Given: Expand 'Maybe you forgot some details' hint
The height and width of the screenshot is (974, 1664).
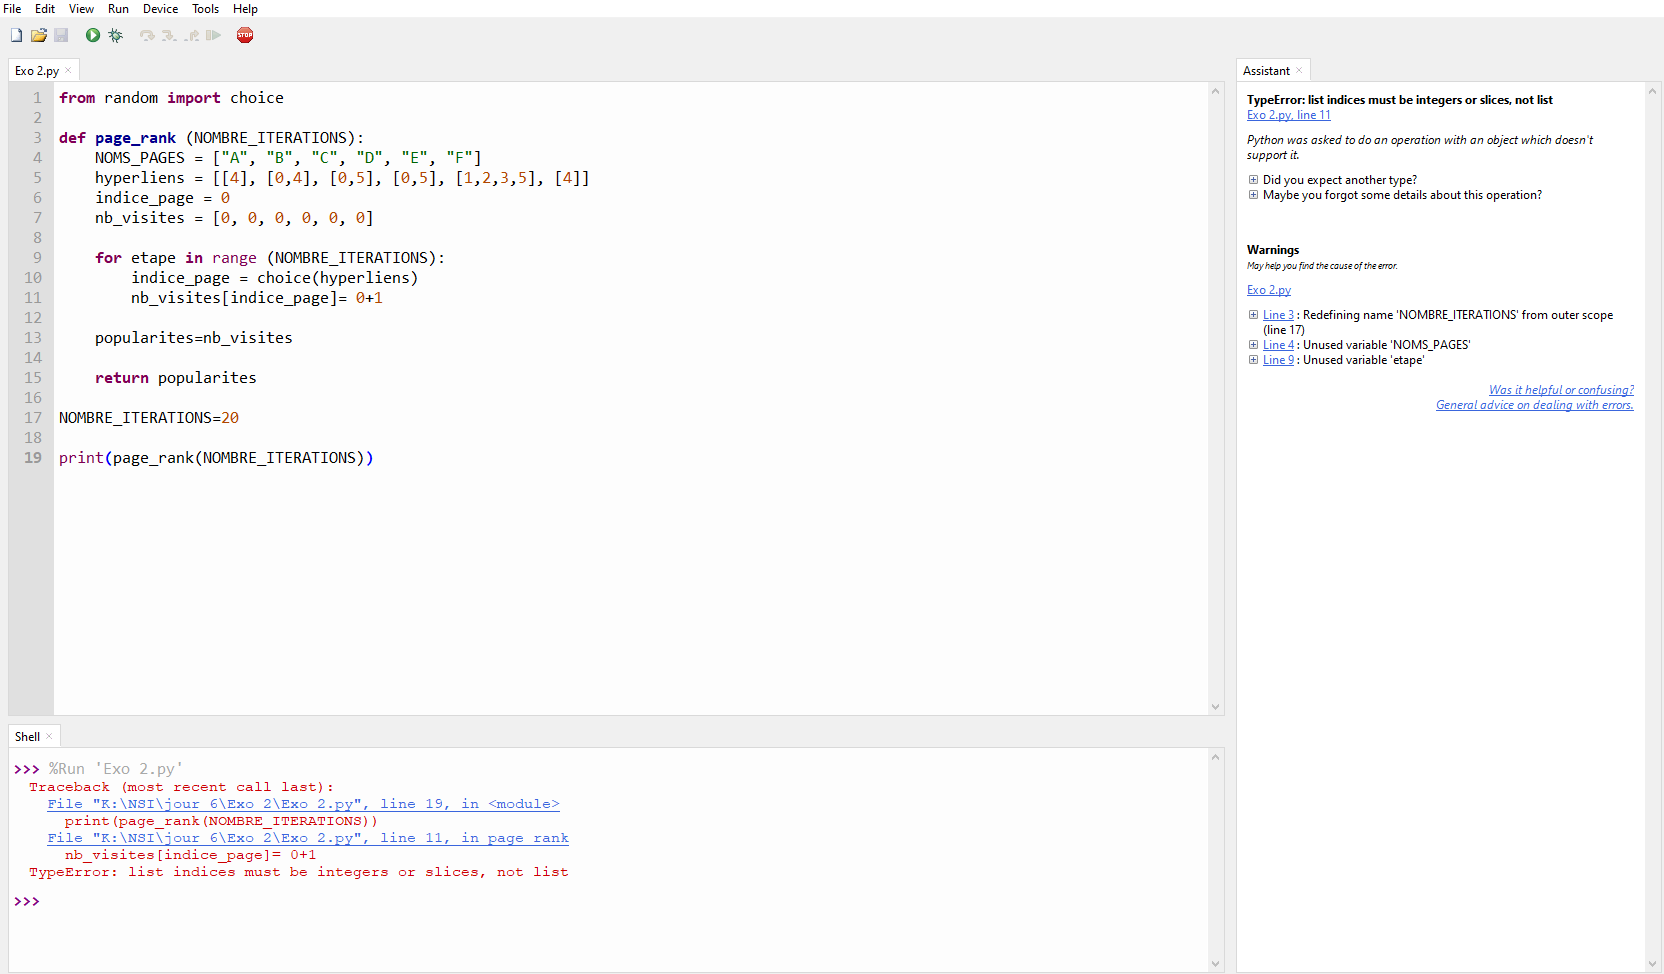Looking at the screenshot, I should point(1253,195).
